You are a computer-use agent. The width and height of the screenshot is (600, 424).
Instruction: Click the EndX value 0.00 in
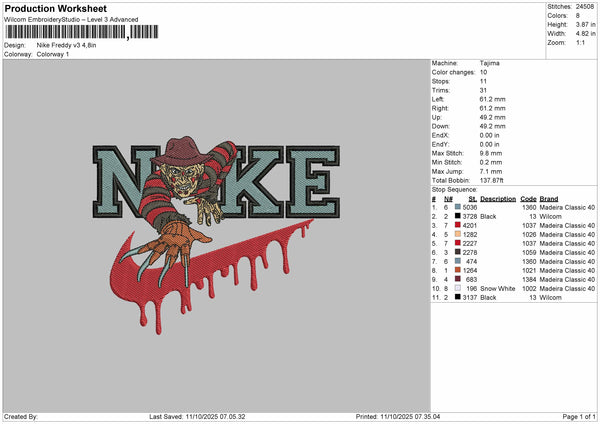pos(489,135)
